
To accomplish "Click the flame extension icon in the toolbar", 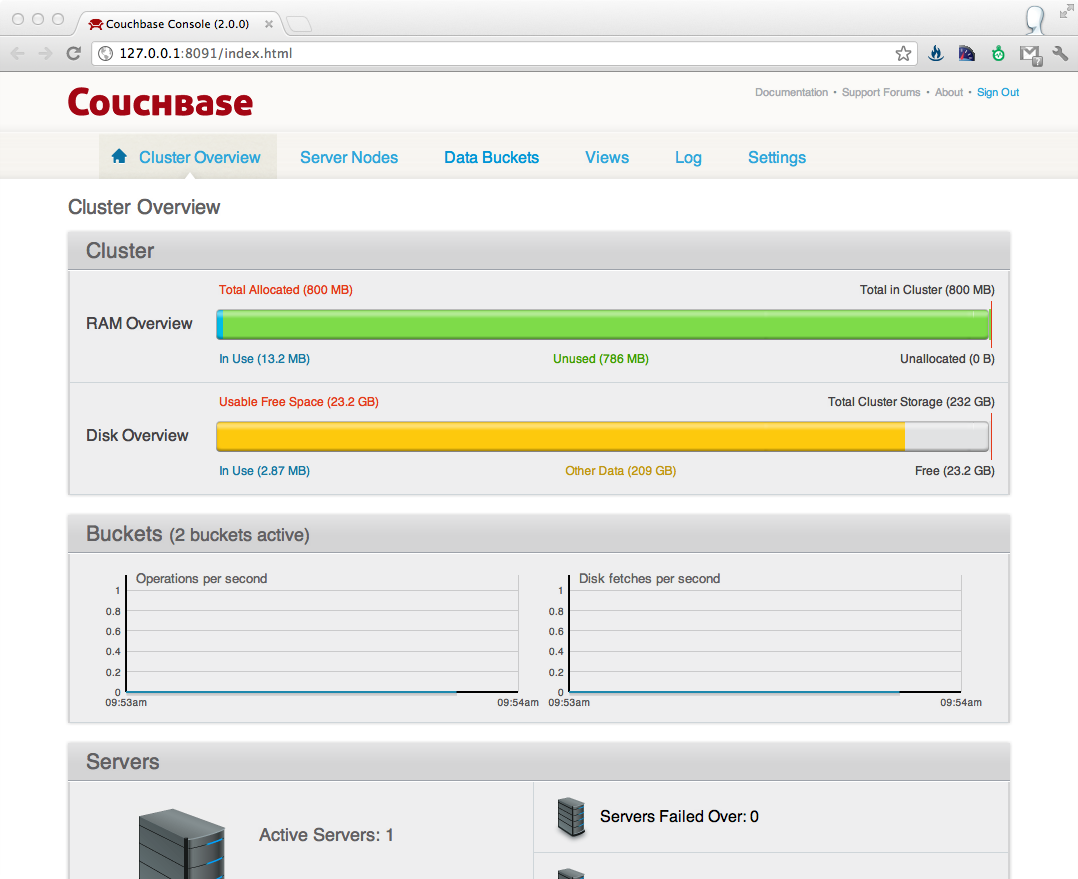I will tap(936, 54).
